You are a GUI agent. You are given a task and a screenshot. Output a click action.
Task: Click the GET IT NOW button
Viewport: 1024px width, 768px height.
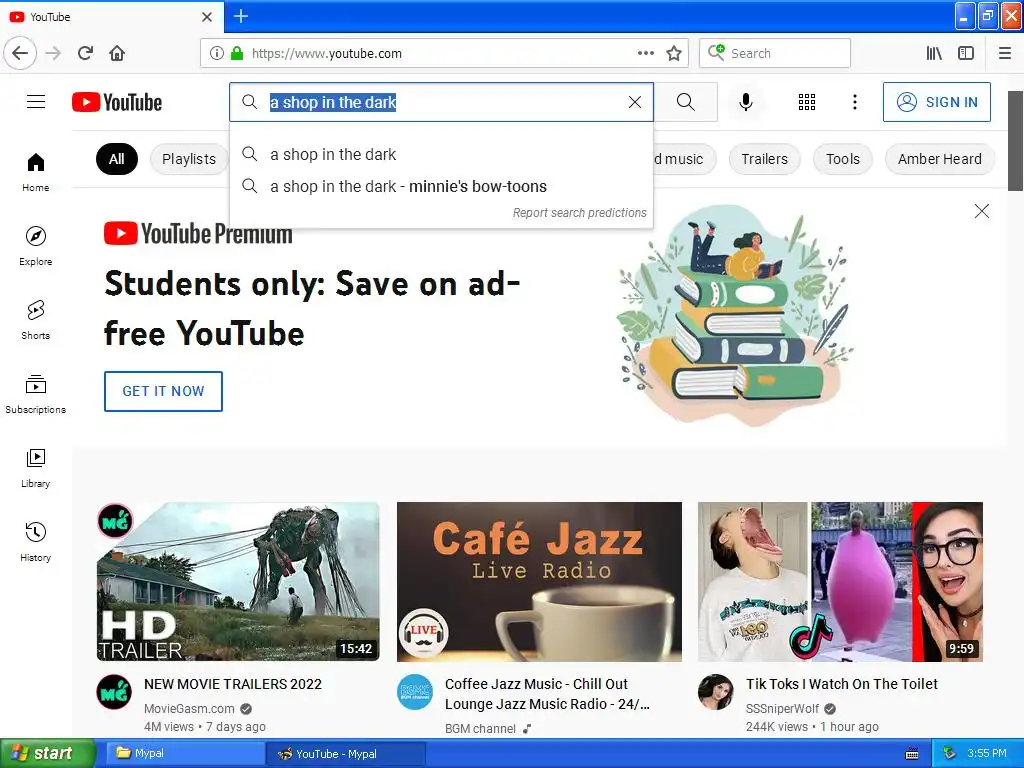click(163, 391)
